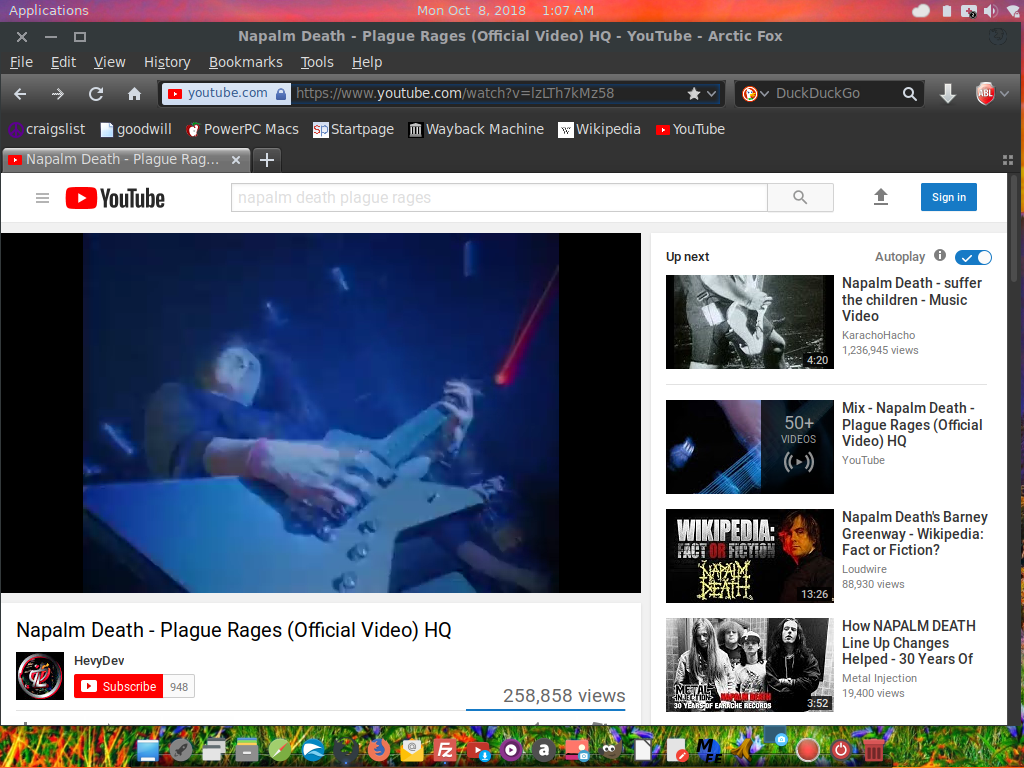Viewport: 1024px width, 768px height.
Task: Reload the current YouTube page
Action: coord(96,94)
